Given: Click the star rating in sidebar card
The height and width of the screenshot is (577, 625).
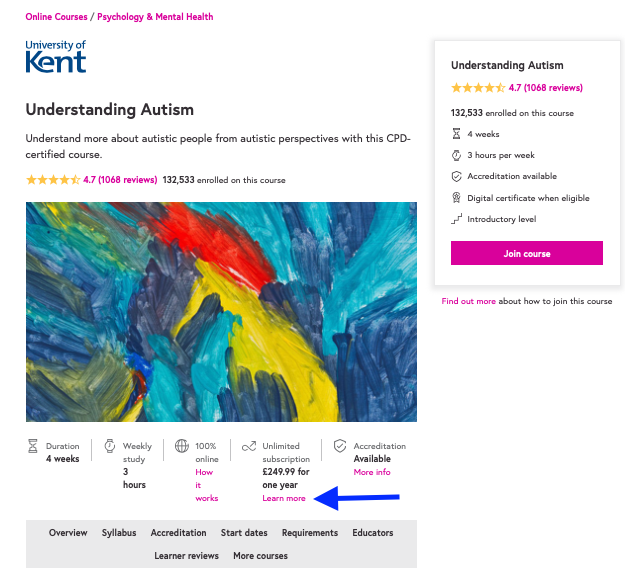Looking at the screenshot, I should pyautogui.click(x=478, y=88).
